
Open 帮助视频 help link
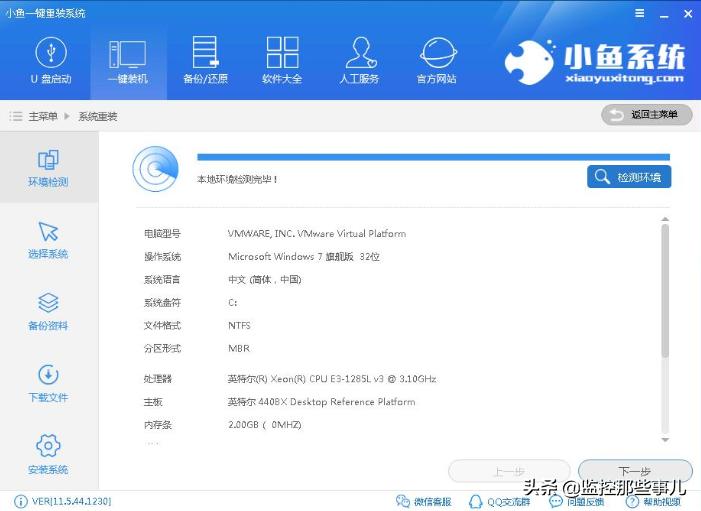click(654, 502)
